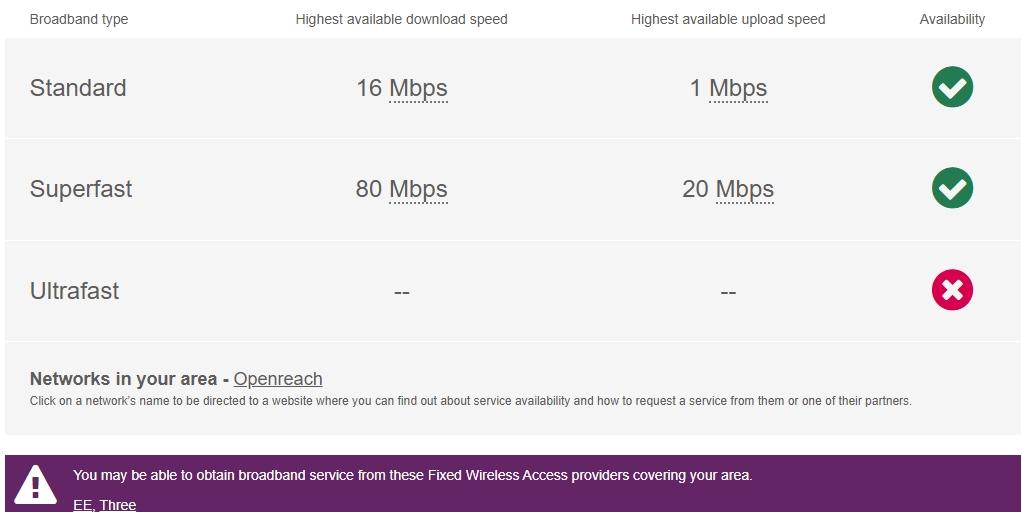The image size is (1022, 512).
Task: Click the Highest available upload speed header
Action: pos(728,19)
